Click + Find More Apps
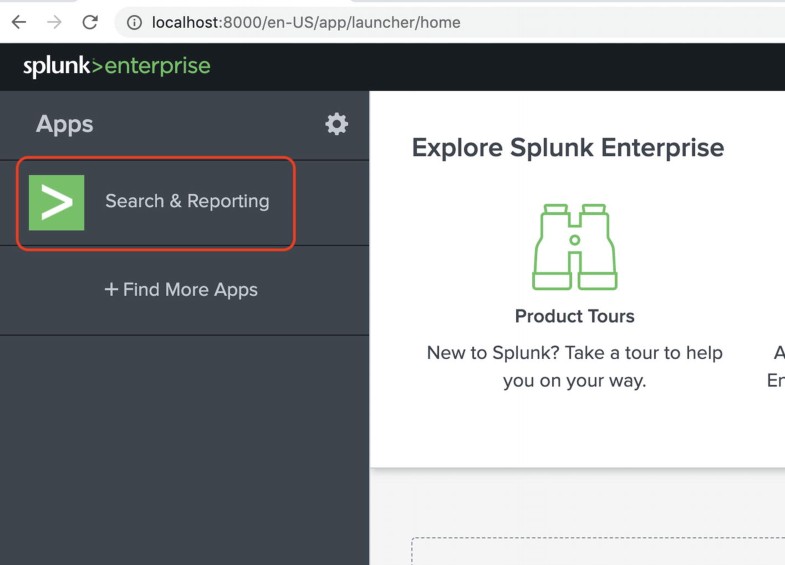Viewport: 785px width, 565px height. click(x=181, y=290)
